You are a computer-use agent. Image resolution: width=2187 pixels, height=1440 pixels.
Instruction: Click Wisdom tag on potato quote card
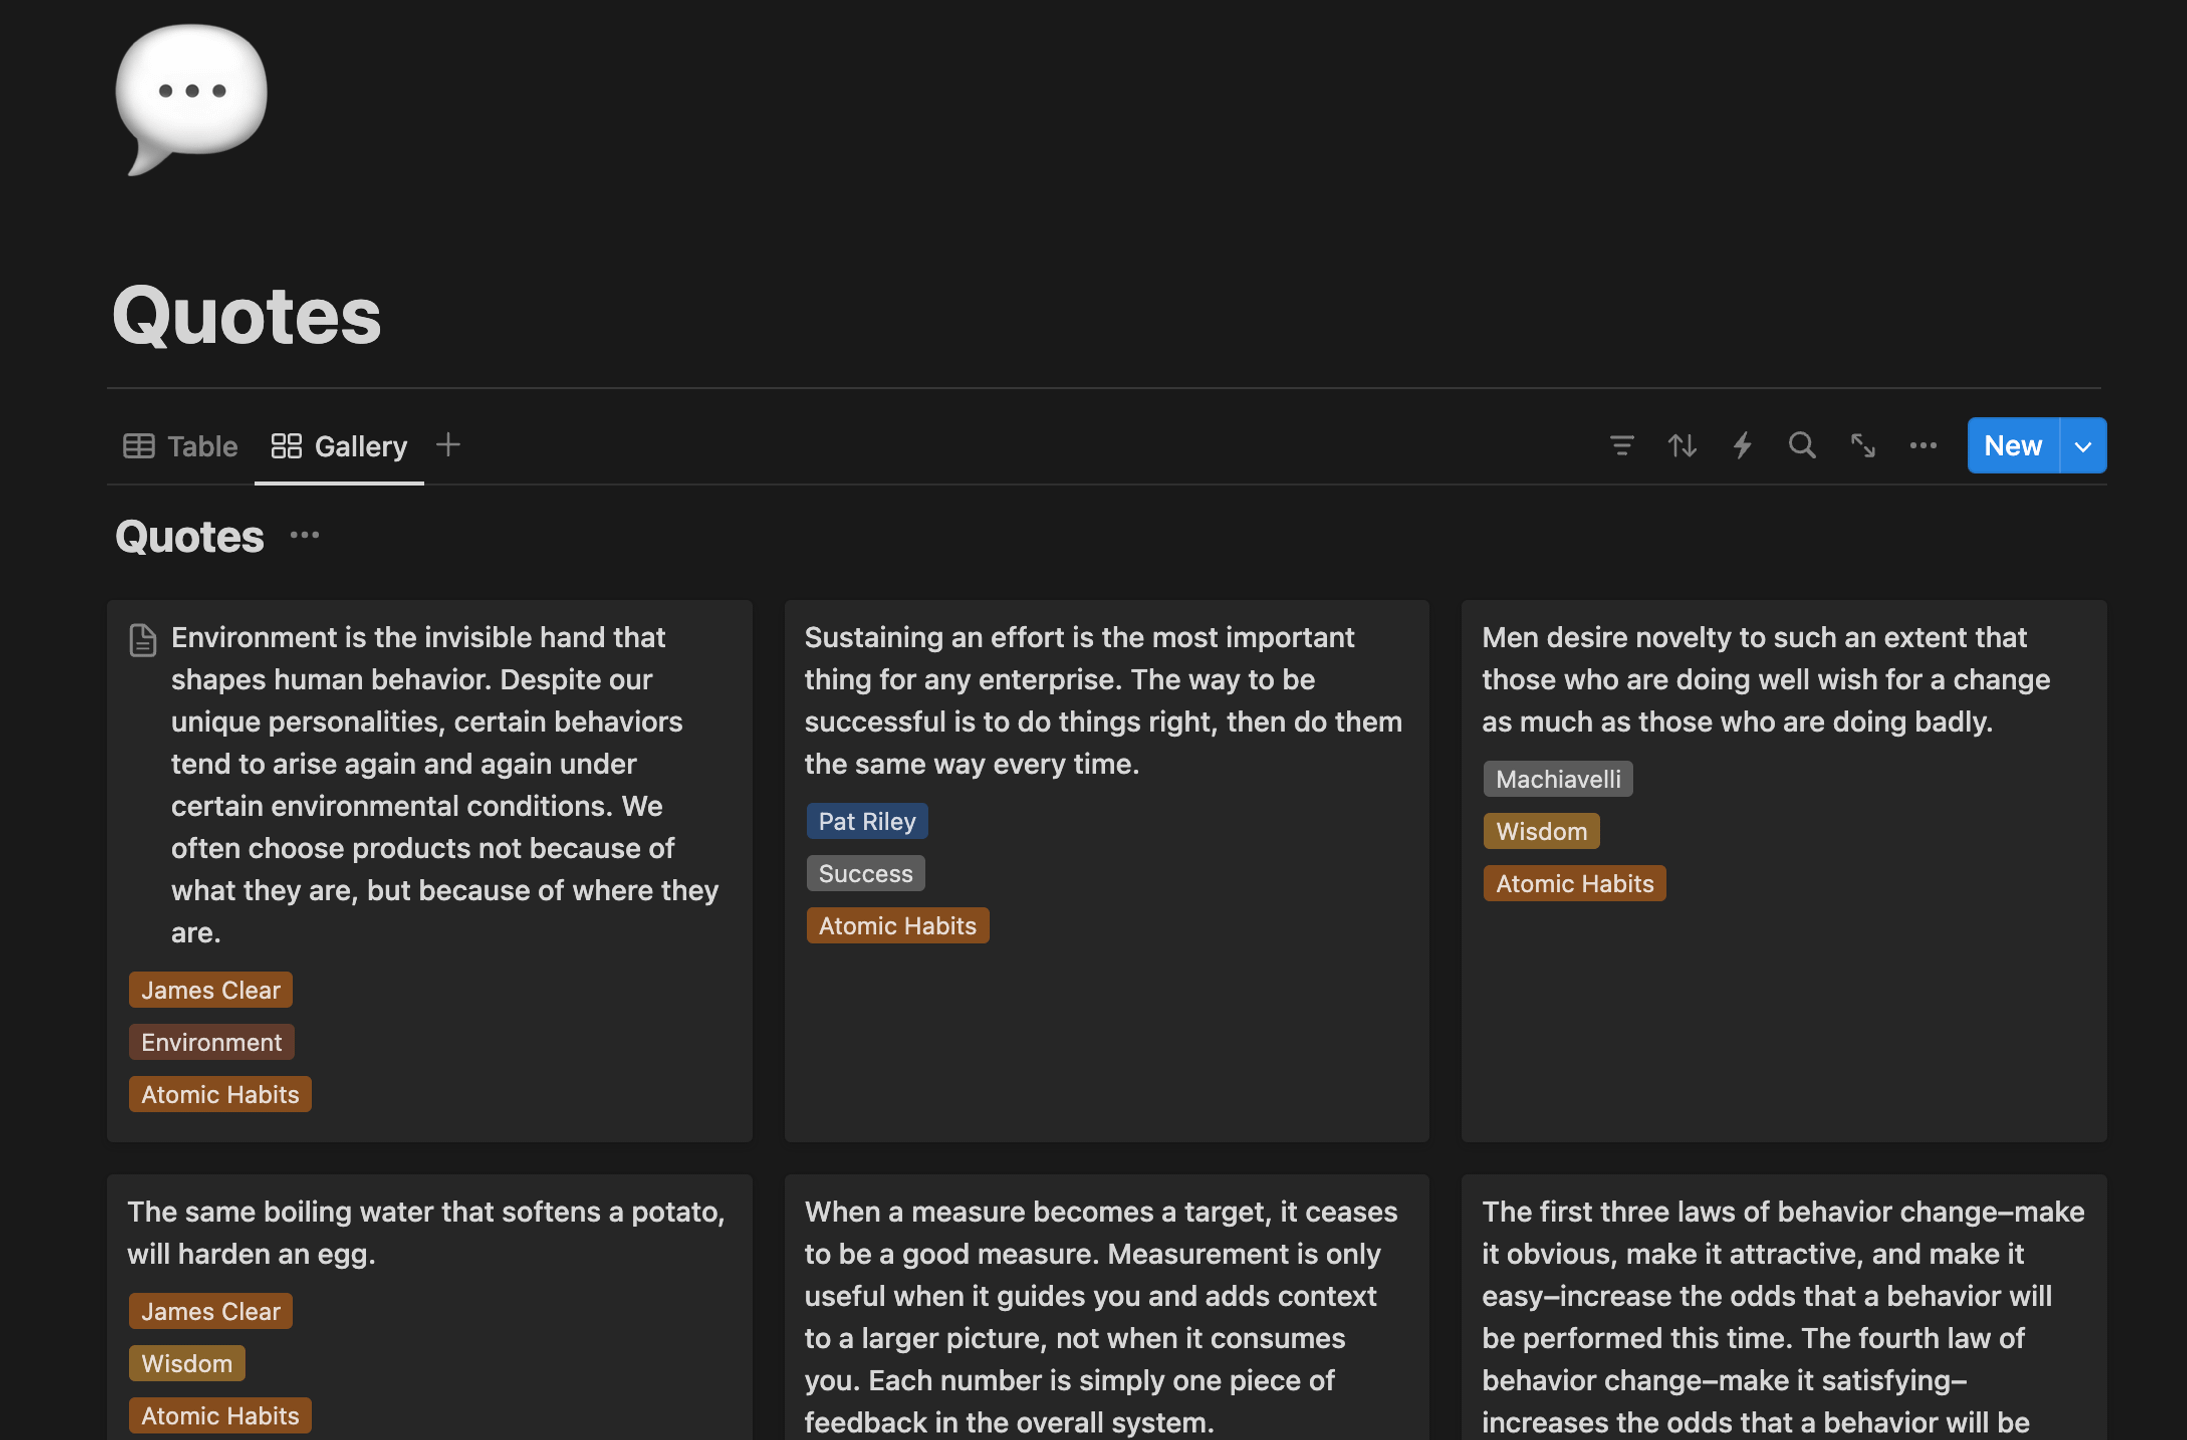pyautogui.click(x=186, y=1363)
